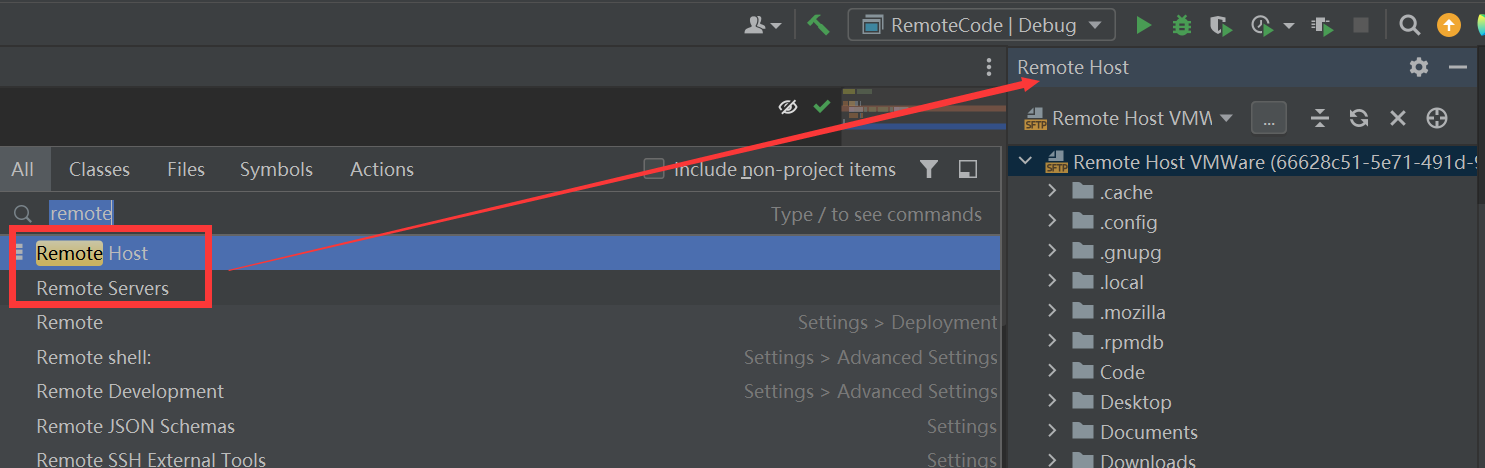Expand the Documents folder
The width and height of the screenshot is (1485, 468).
click(x=1052, y=432)
